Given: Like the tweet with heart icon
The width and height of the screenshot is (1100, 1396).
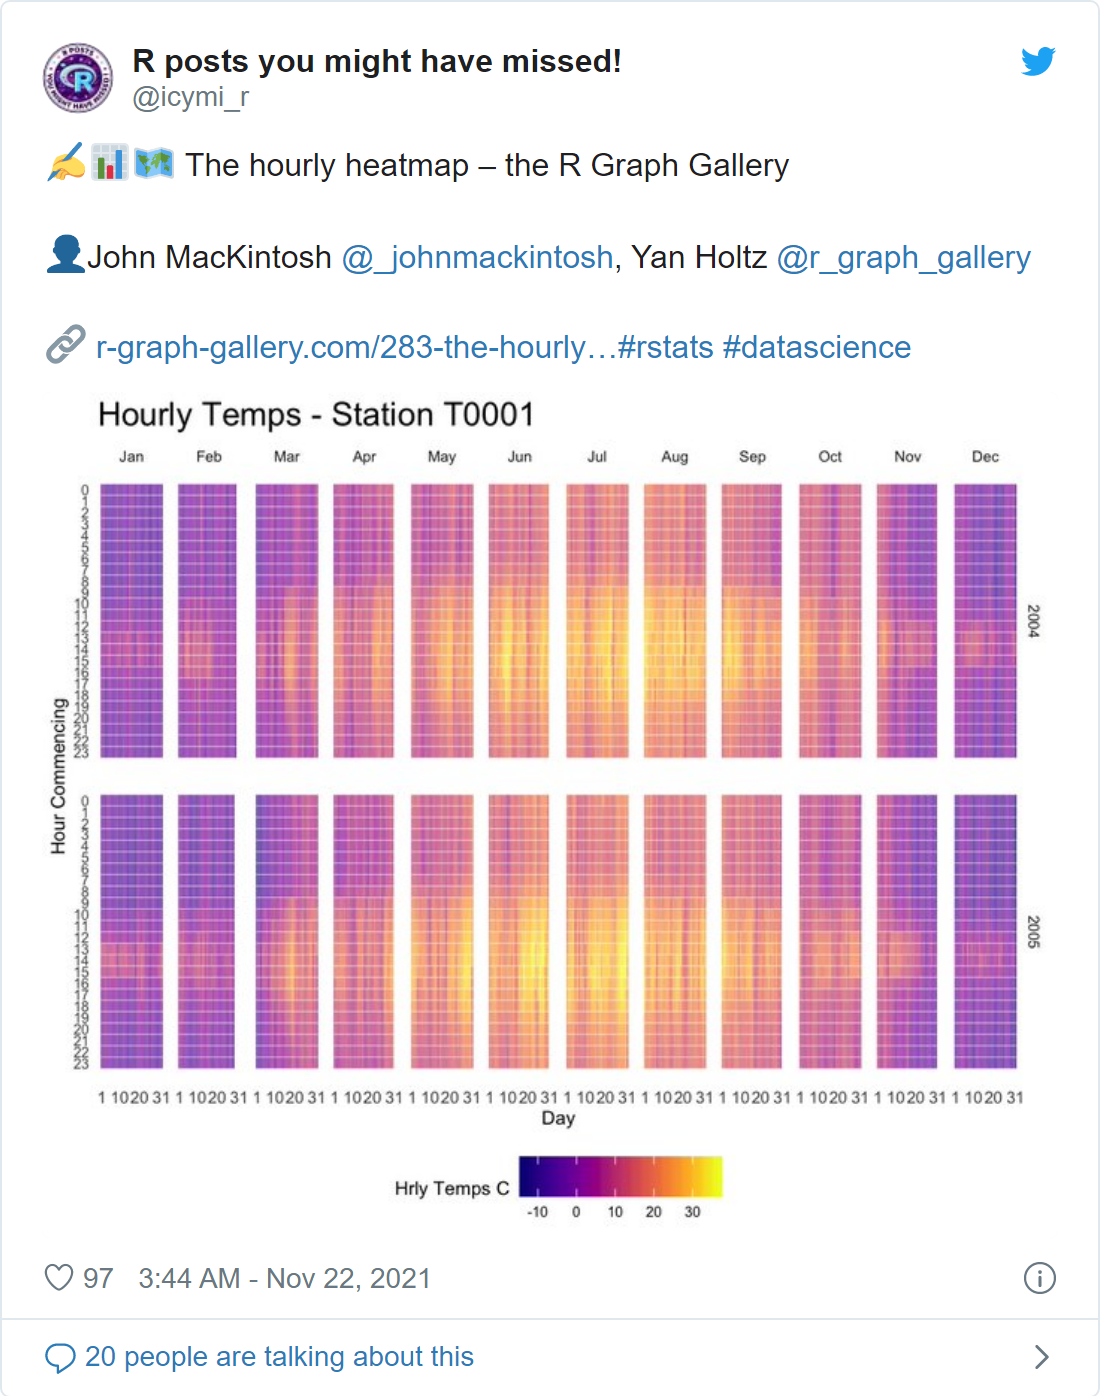Looking at the screenshot, I should coord(60,1278).
